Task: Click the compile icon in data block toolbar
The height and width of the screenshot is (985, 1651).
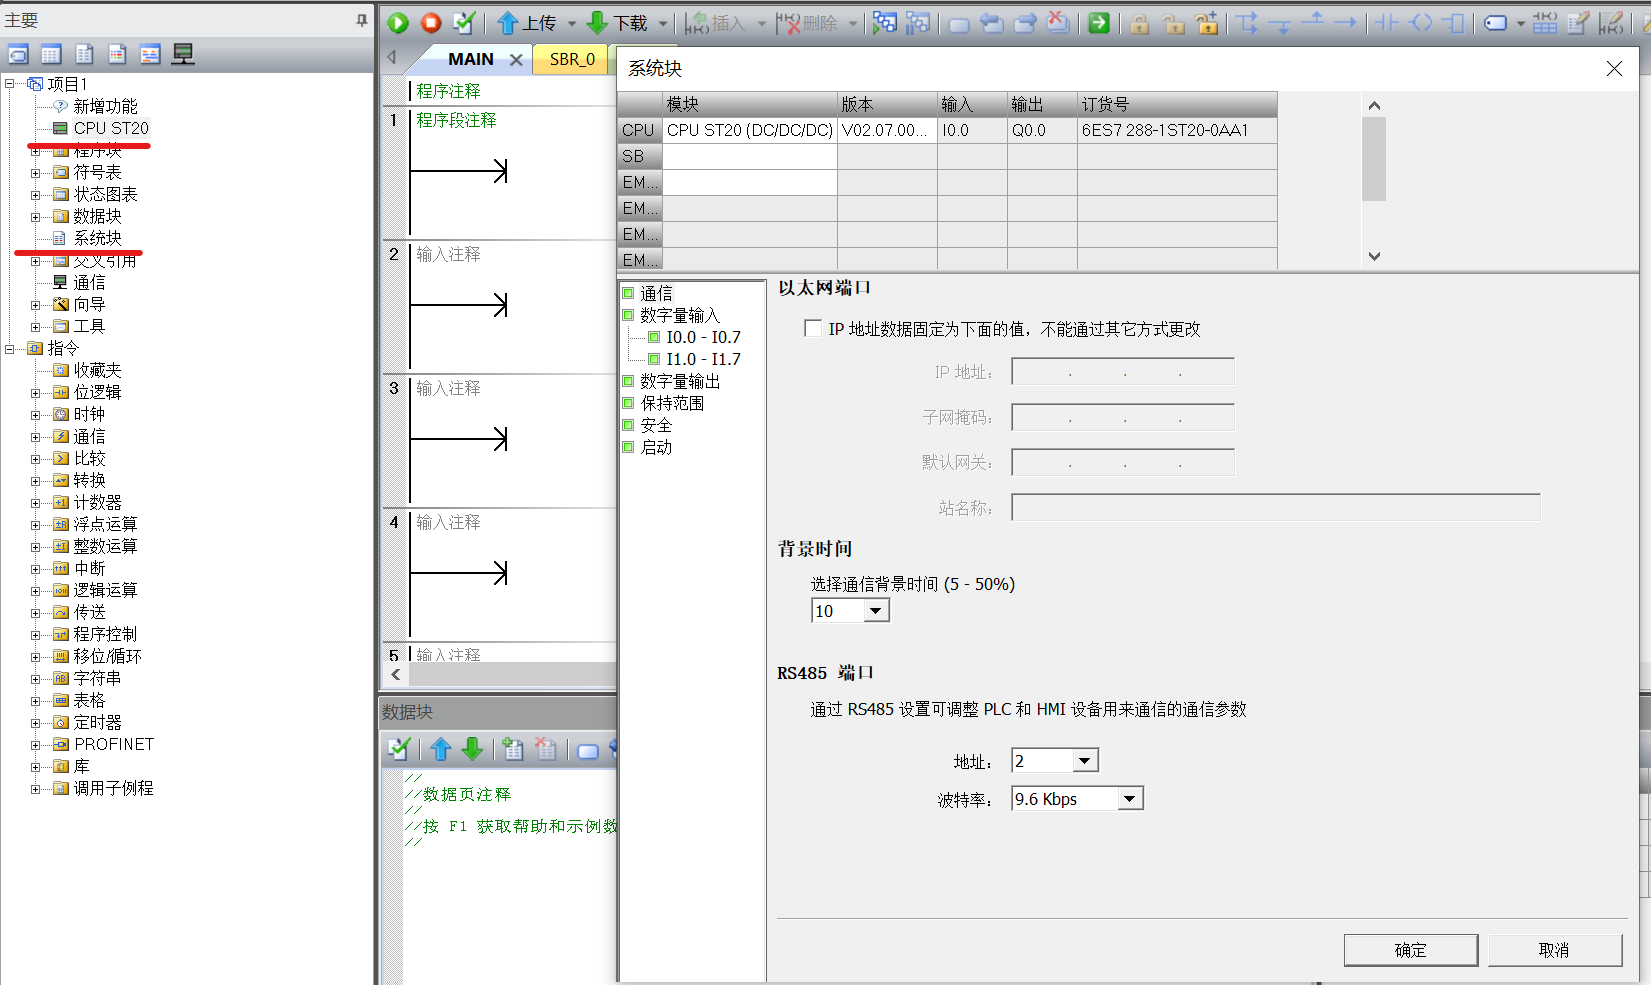Action: pyautogui.click(x=398, y=749)
